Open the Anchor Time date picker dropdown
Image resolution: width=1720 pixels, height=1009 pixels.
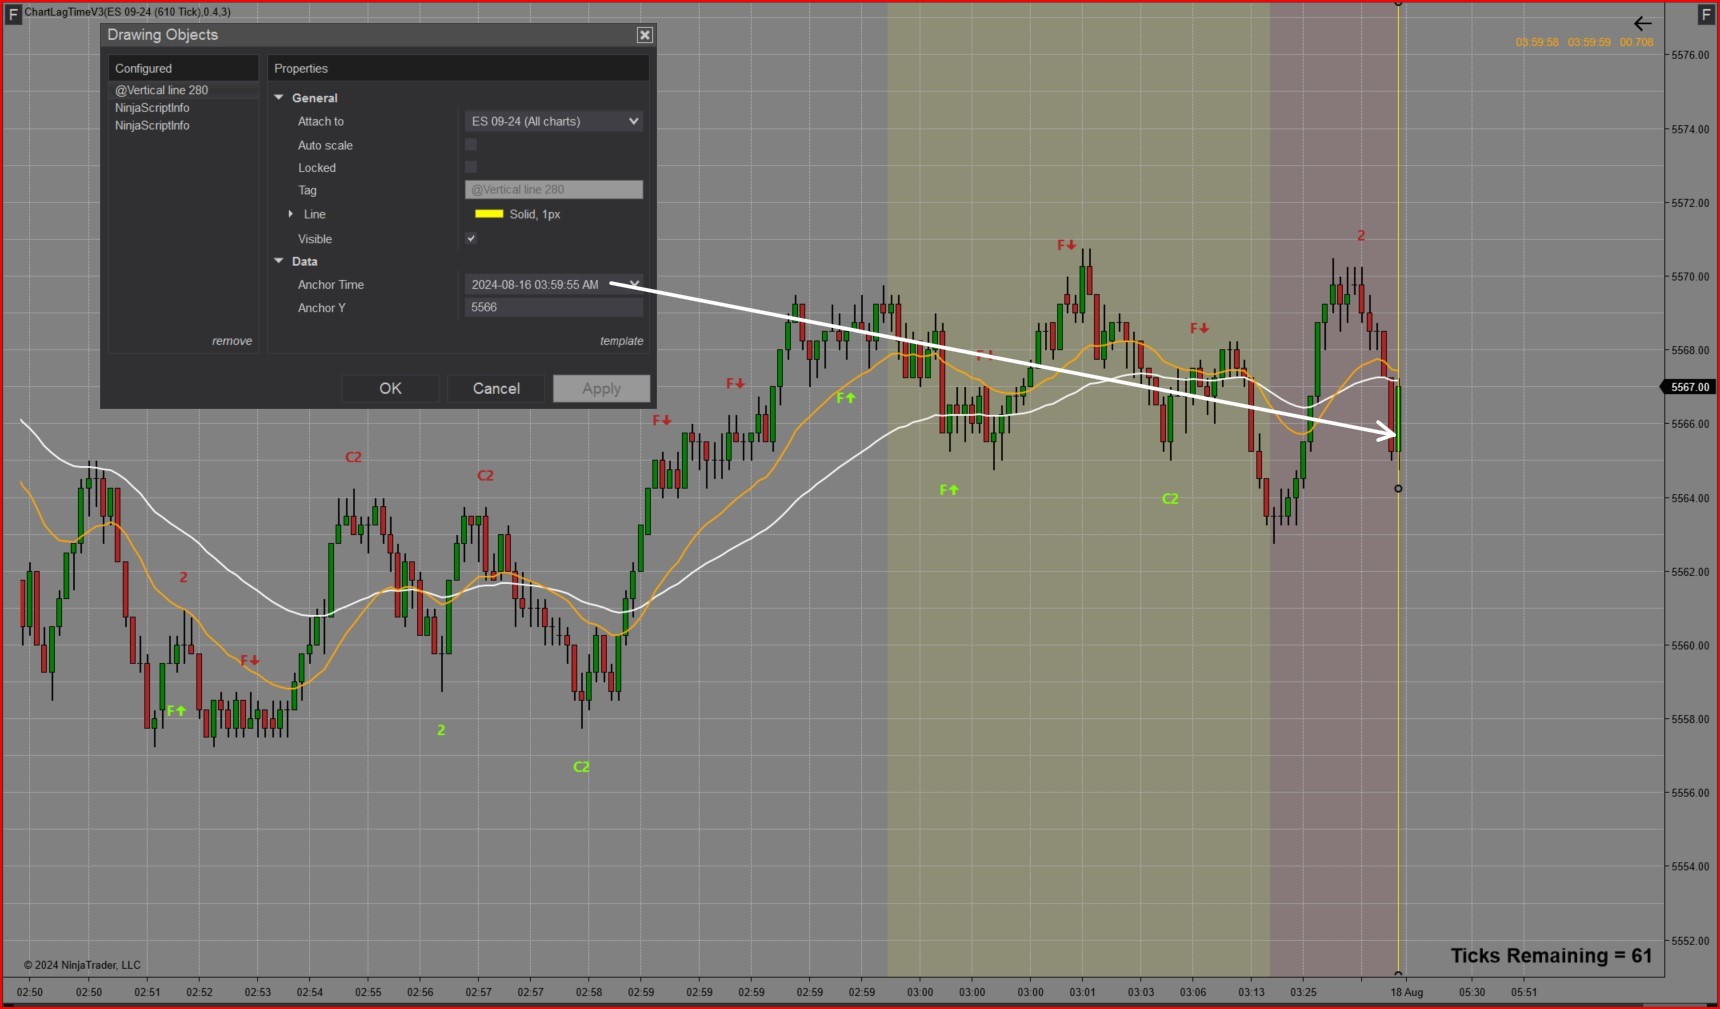pos(633,285)
